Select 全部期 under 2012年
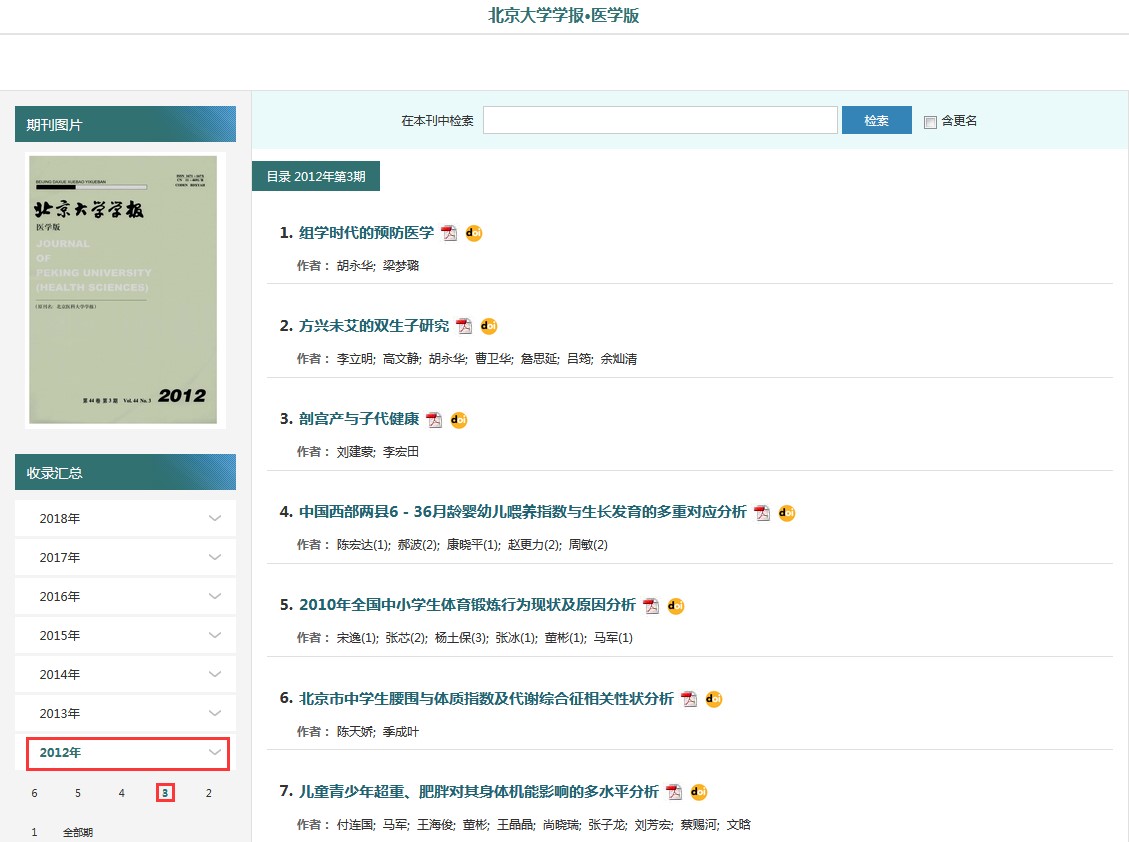 pos(78,832)
